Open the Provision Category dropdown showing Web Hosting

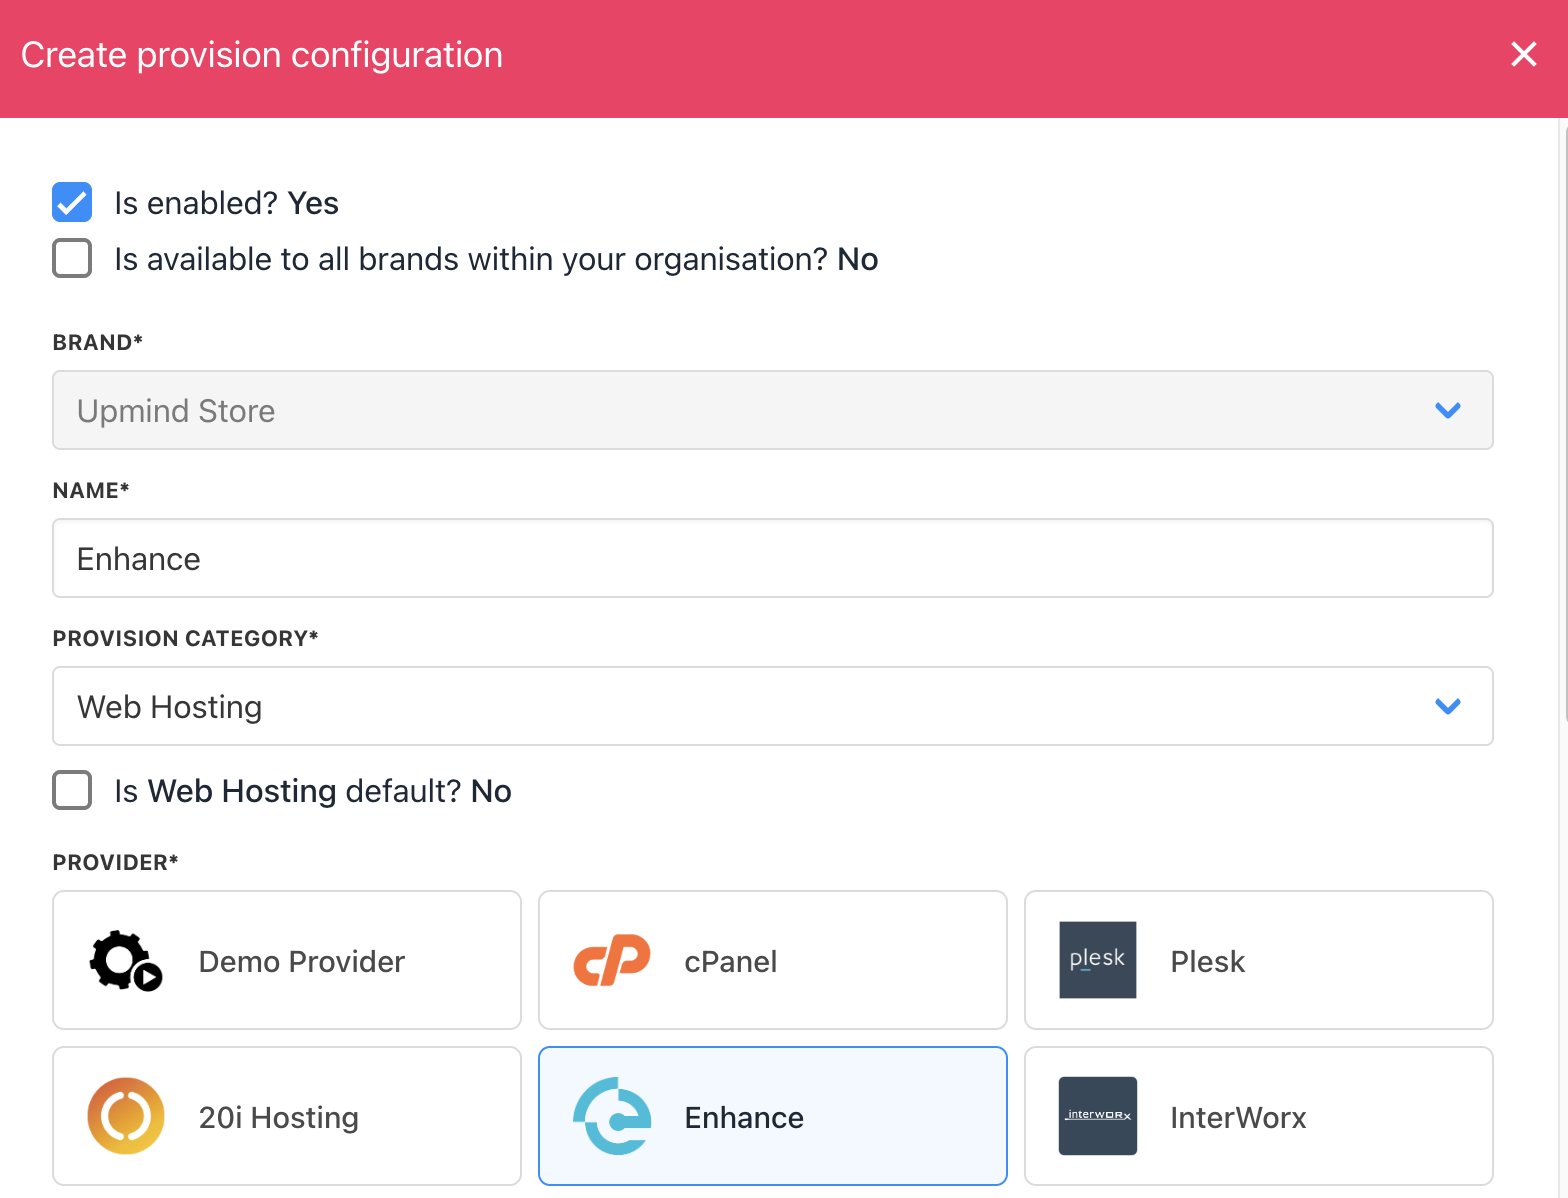pyautogui.click(x=772, y=706)
